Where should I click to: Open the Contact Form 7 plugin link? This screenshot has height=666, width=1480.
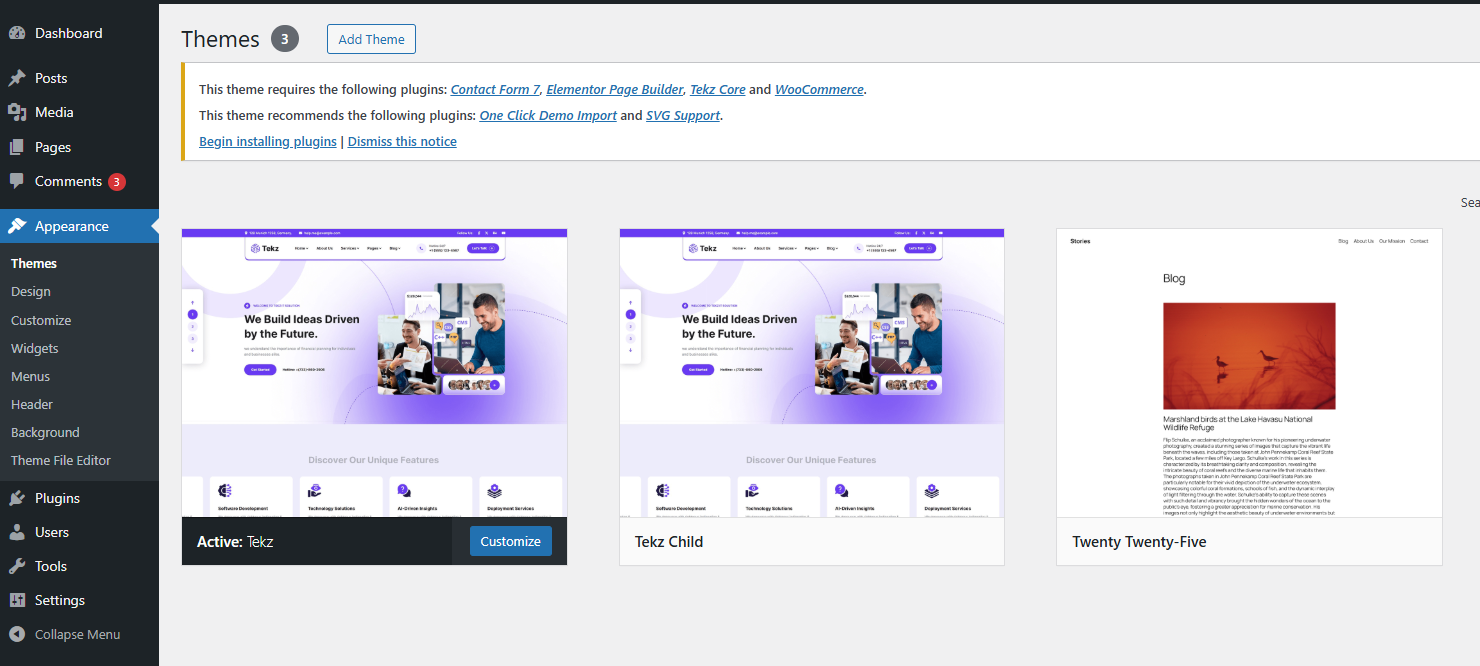[495, 89]
